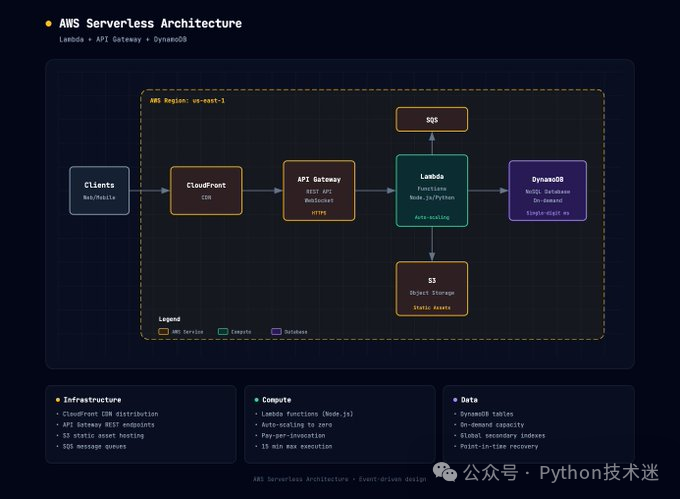This screenshot has height=499, width=680.
Task: Select the DynamoDB database node
Action: pos(548,190)
